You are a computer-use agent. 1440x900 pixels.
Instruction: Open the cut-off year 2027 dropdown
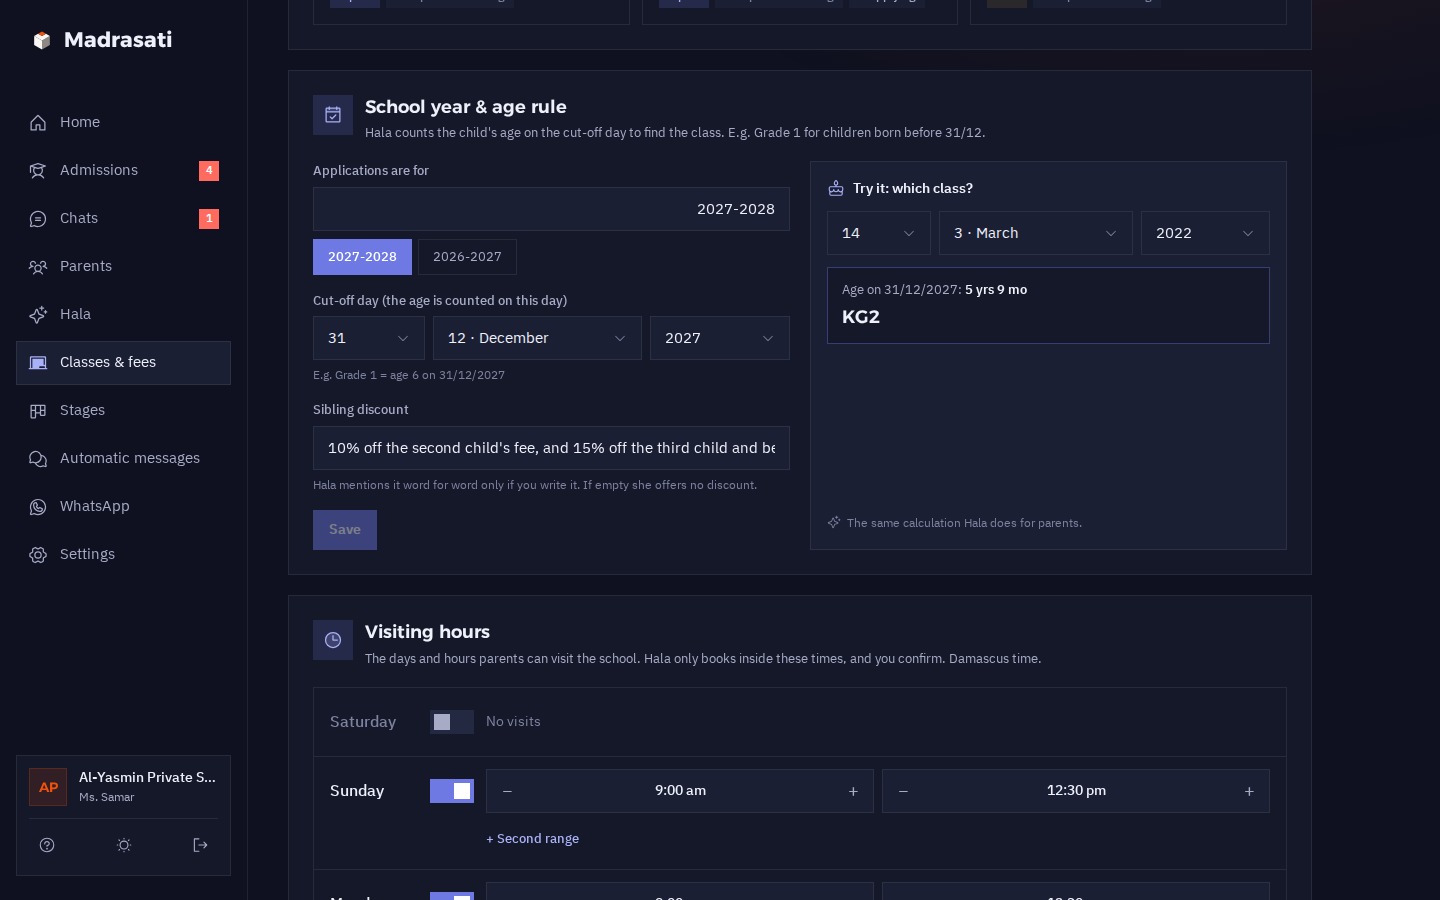coord(720,338)
